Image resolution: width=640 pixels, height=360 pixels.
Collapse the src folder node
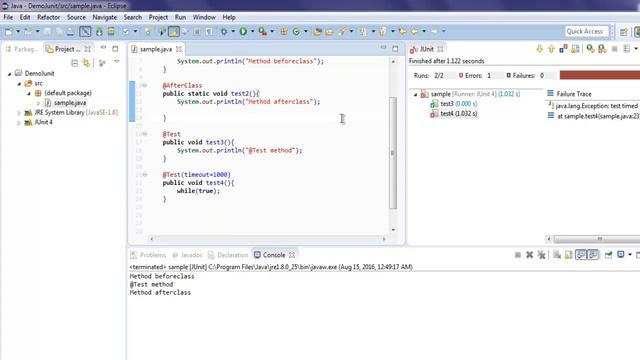click(19, 84)
